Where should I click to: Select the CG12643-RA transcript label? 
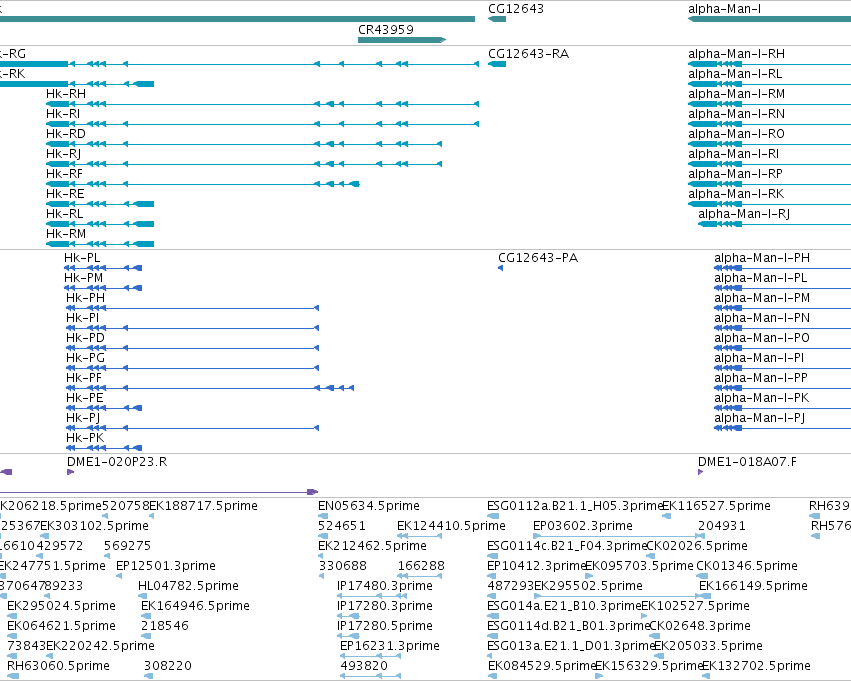(x=528, y=54)
